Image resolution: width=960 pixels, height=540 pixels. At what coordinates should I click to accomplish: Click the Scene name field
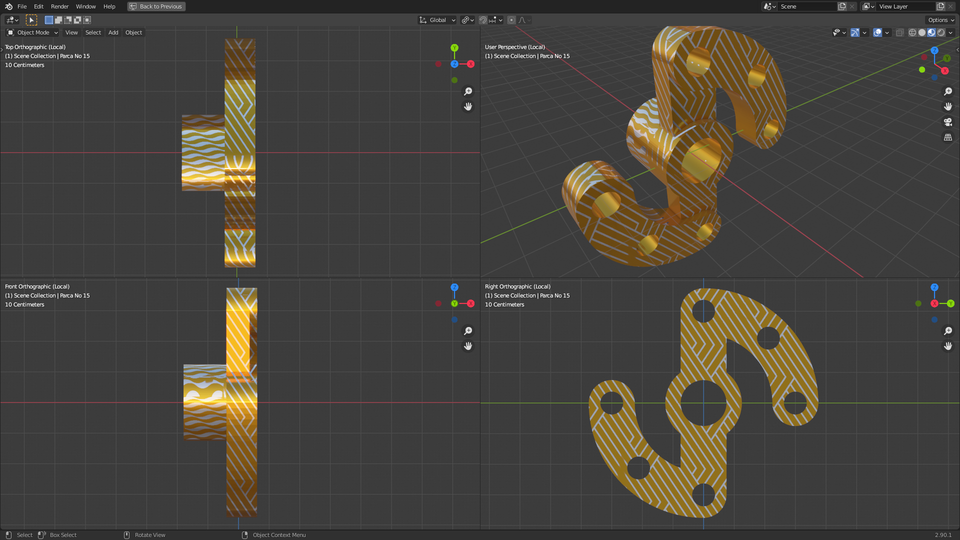(x=807, y=6)
